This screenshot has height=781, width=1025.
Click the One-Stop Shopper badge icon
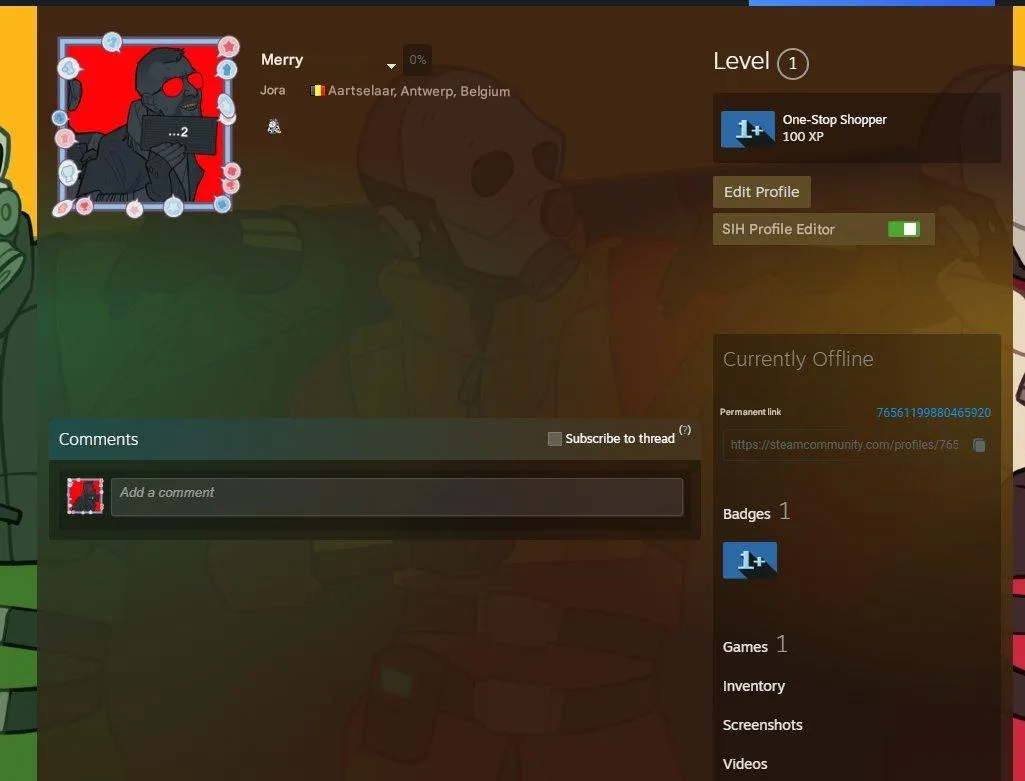coord(748,128)
